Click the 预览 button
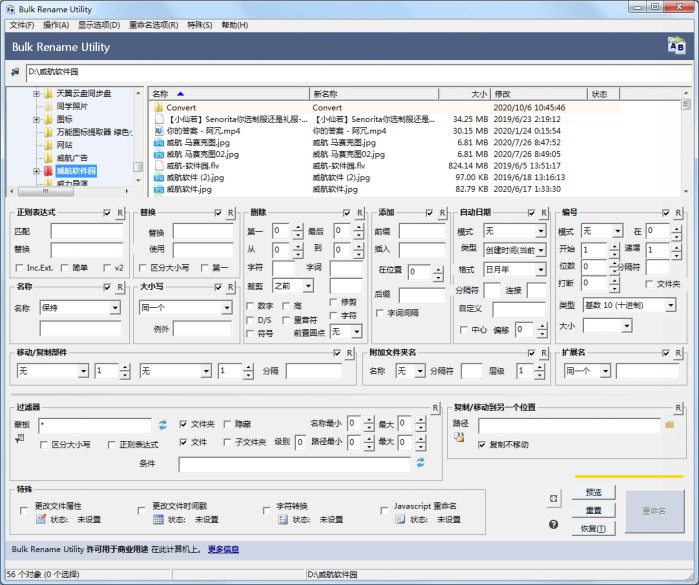Image resolution: width=699 pixels, height=585 pixels. click(593, 492)
